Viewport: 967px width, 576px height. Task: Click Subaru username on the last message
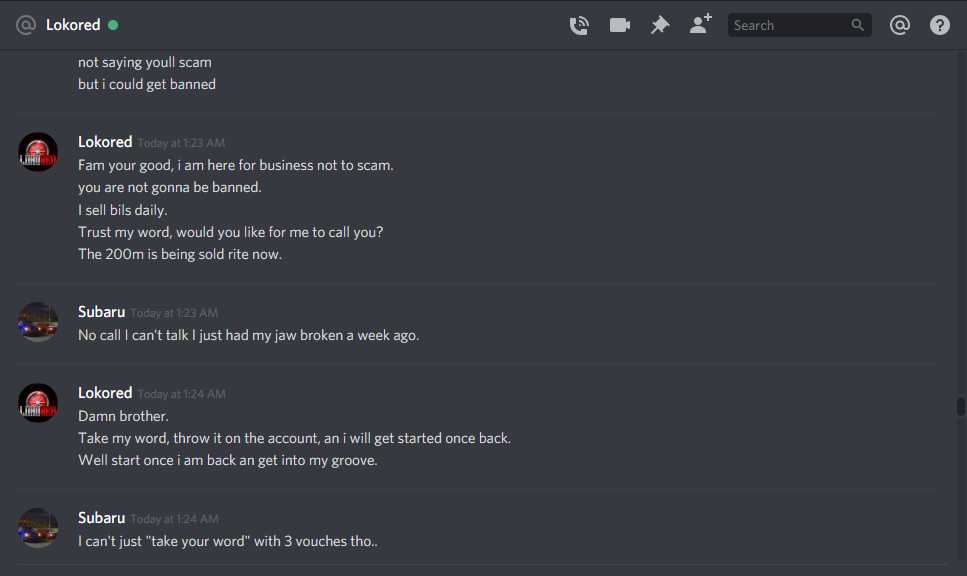pos(102,518)
